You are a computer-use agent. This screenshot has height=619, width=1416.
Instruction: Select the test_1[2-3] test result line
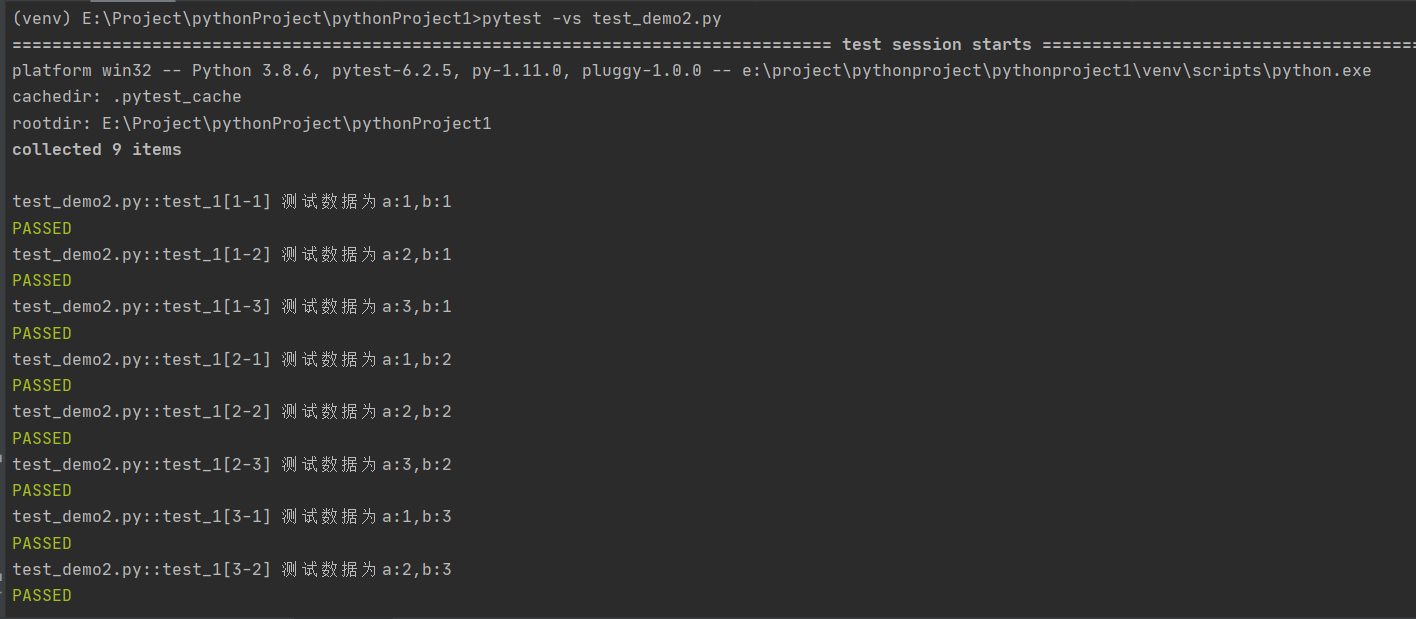click(x=232, y=464)
